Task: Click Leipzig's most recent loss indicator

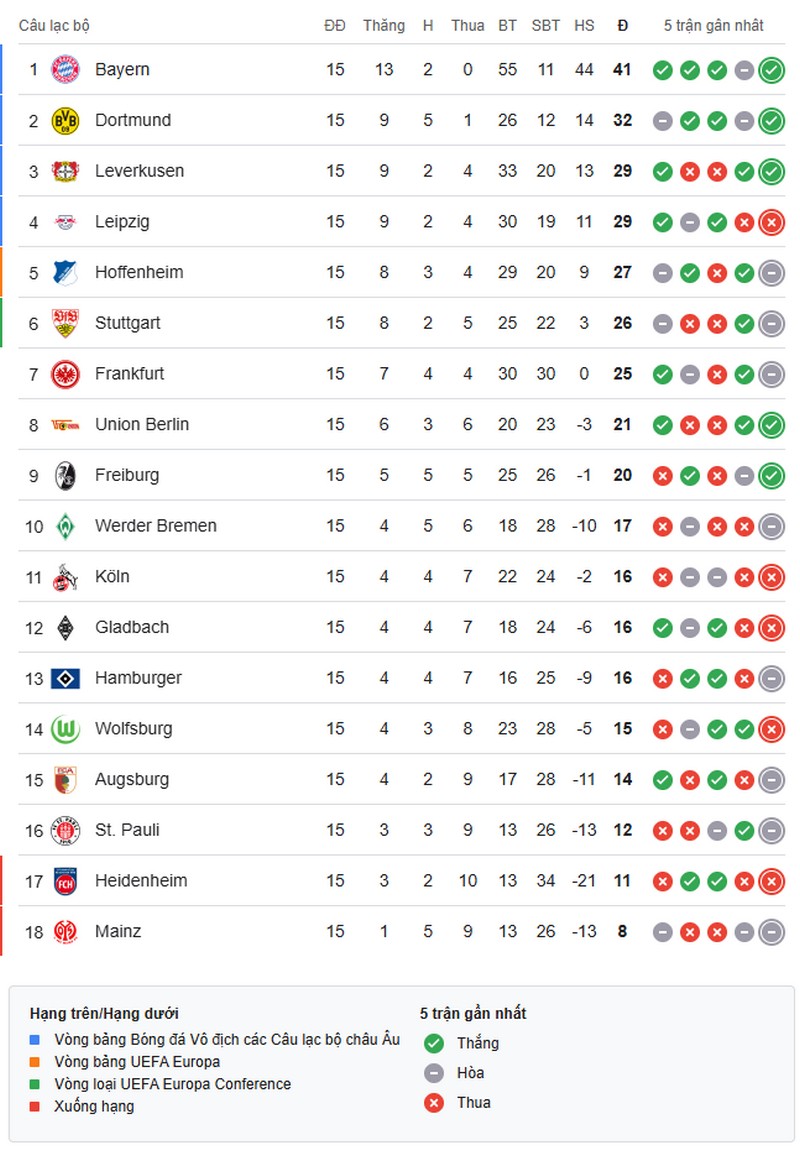Action: (x=771, y=222)
